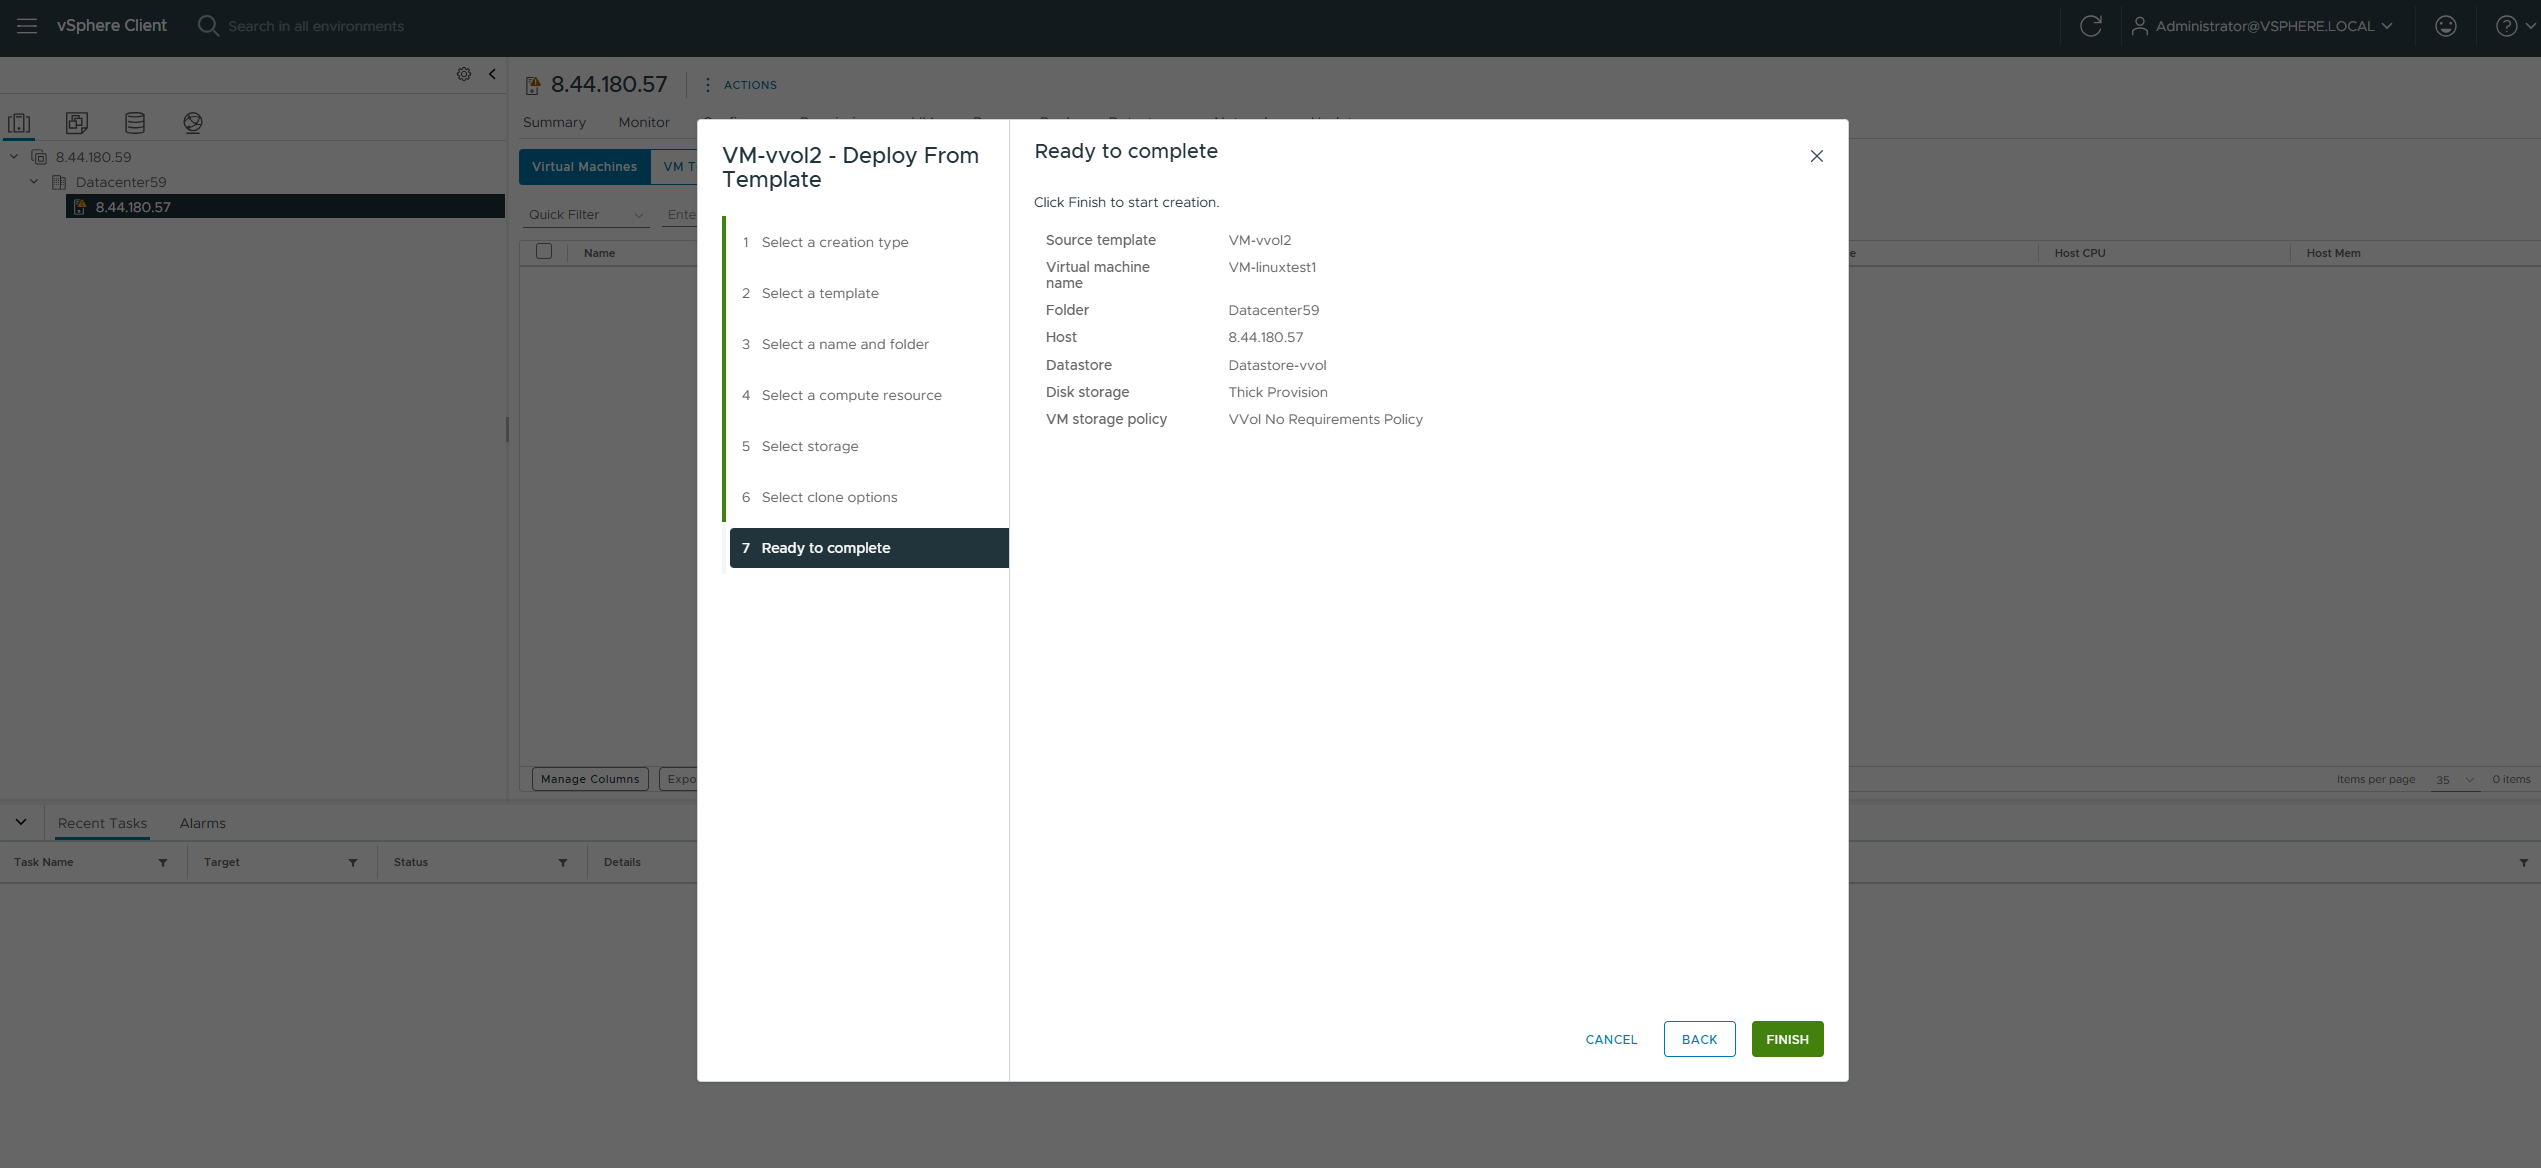Collapse the Recent Tasks bottom panel
Viewport: 2541px width, 1168px height.
(x=21, y=822)
